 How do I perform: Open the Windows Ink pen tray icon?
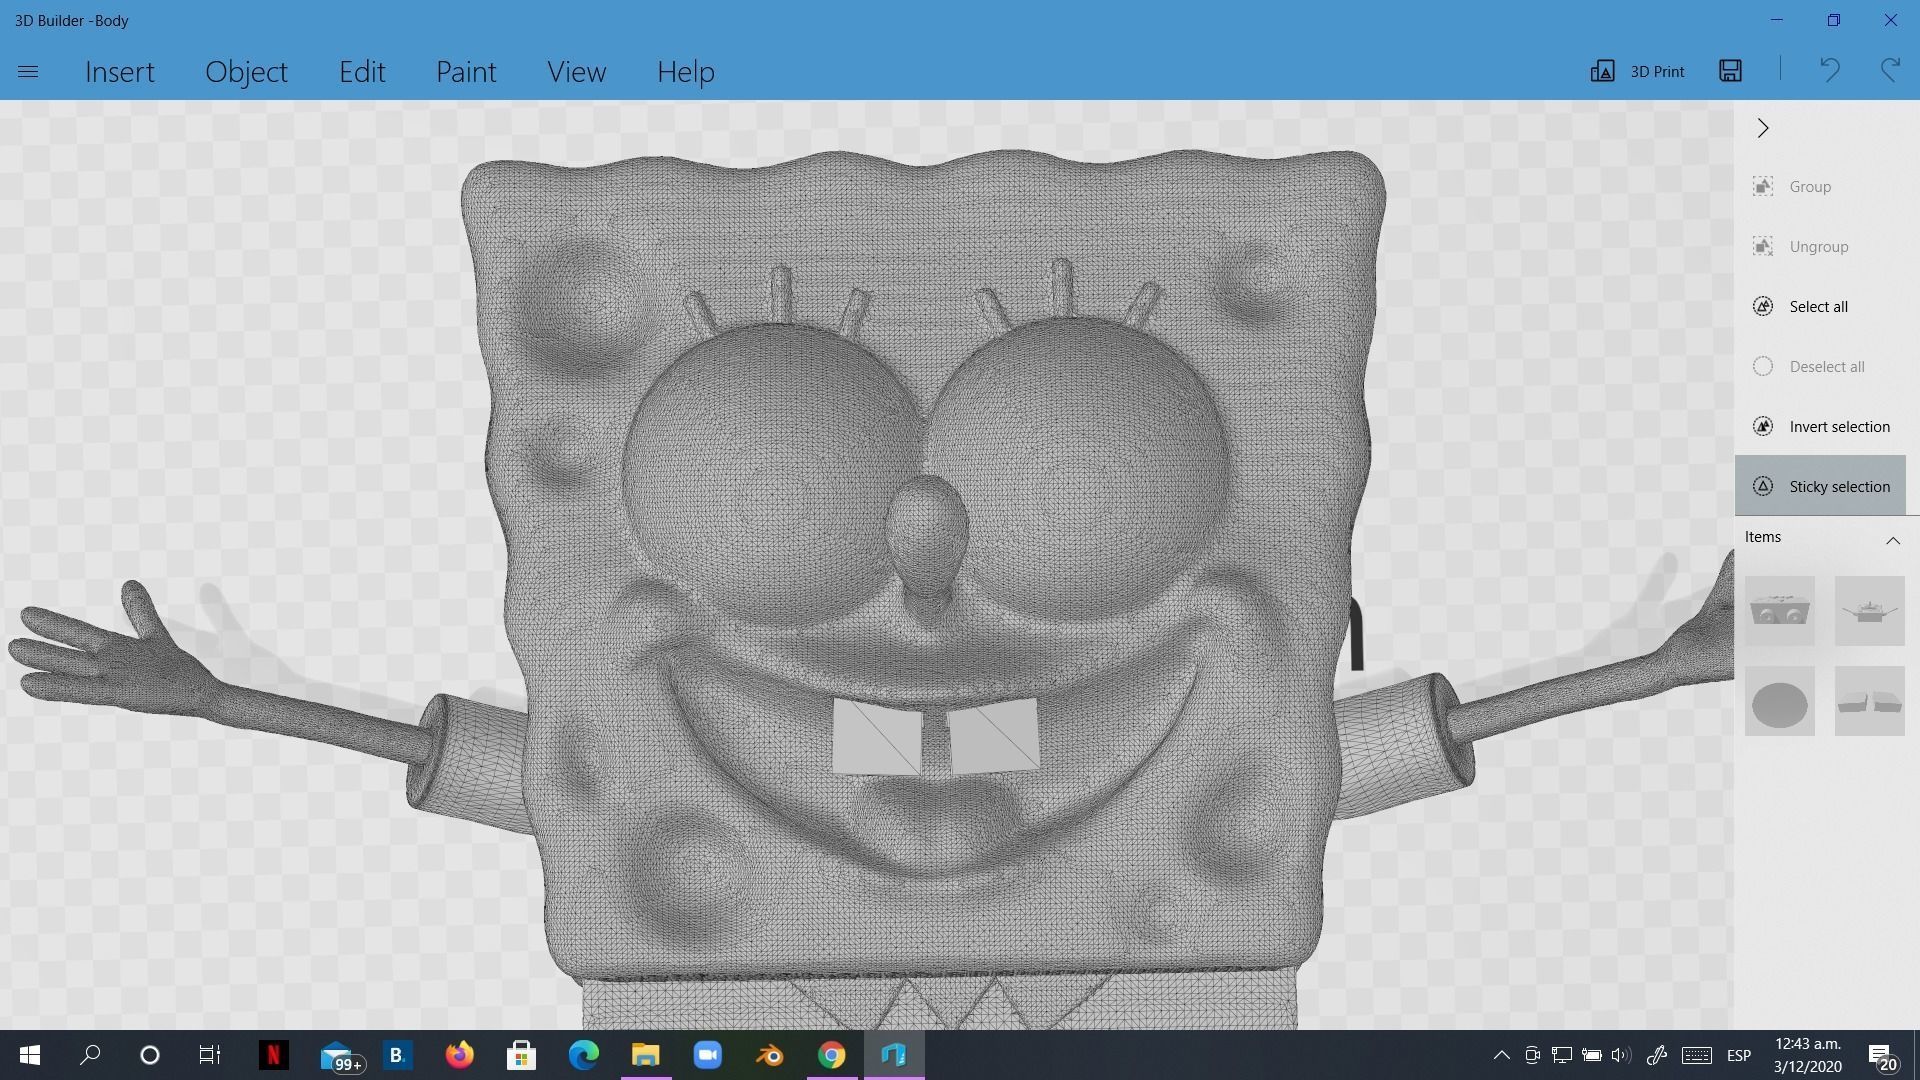1657,1055
